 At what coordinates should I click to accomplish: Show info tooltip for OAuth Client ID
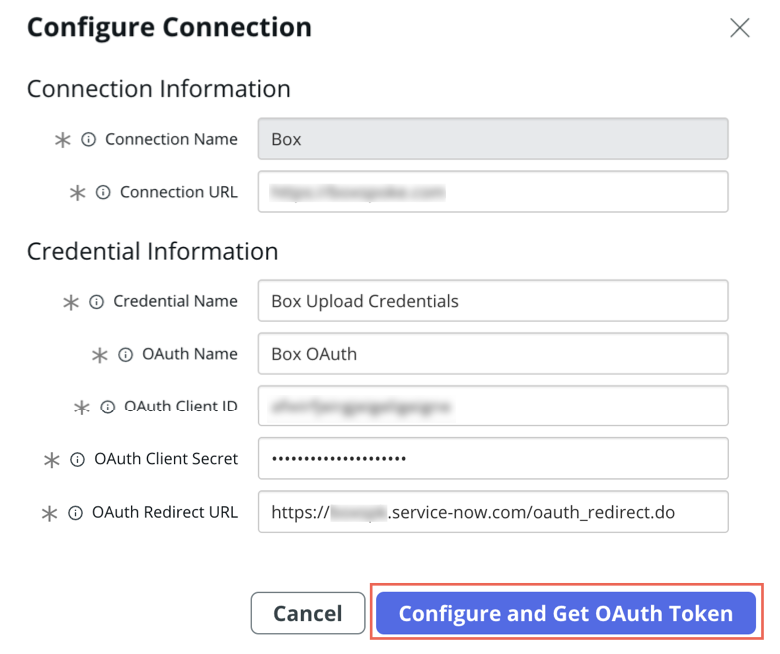click(x=107, y=407)
